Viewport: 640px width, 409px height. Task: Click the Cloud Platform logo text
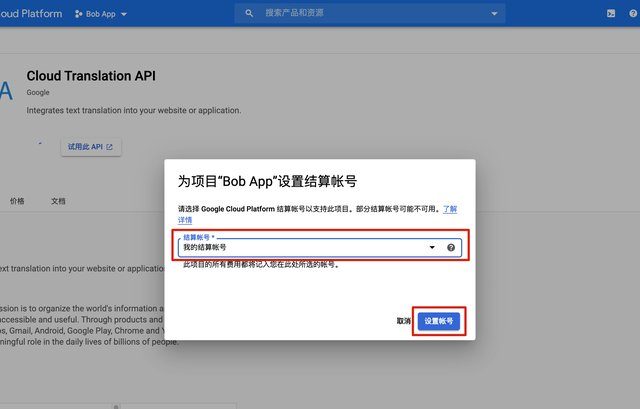pyautogui.click(x=31, y=13)
